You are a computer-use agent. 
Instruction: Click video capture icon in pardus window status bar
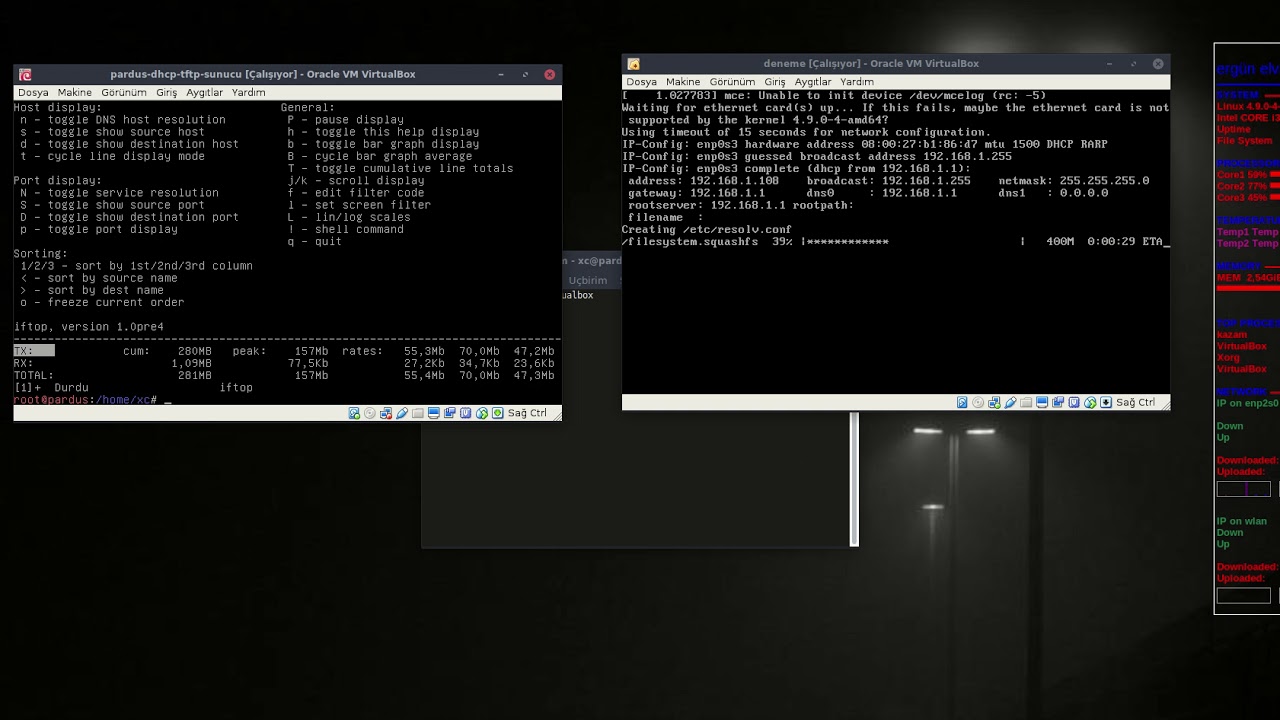(x=450, y=413)
